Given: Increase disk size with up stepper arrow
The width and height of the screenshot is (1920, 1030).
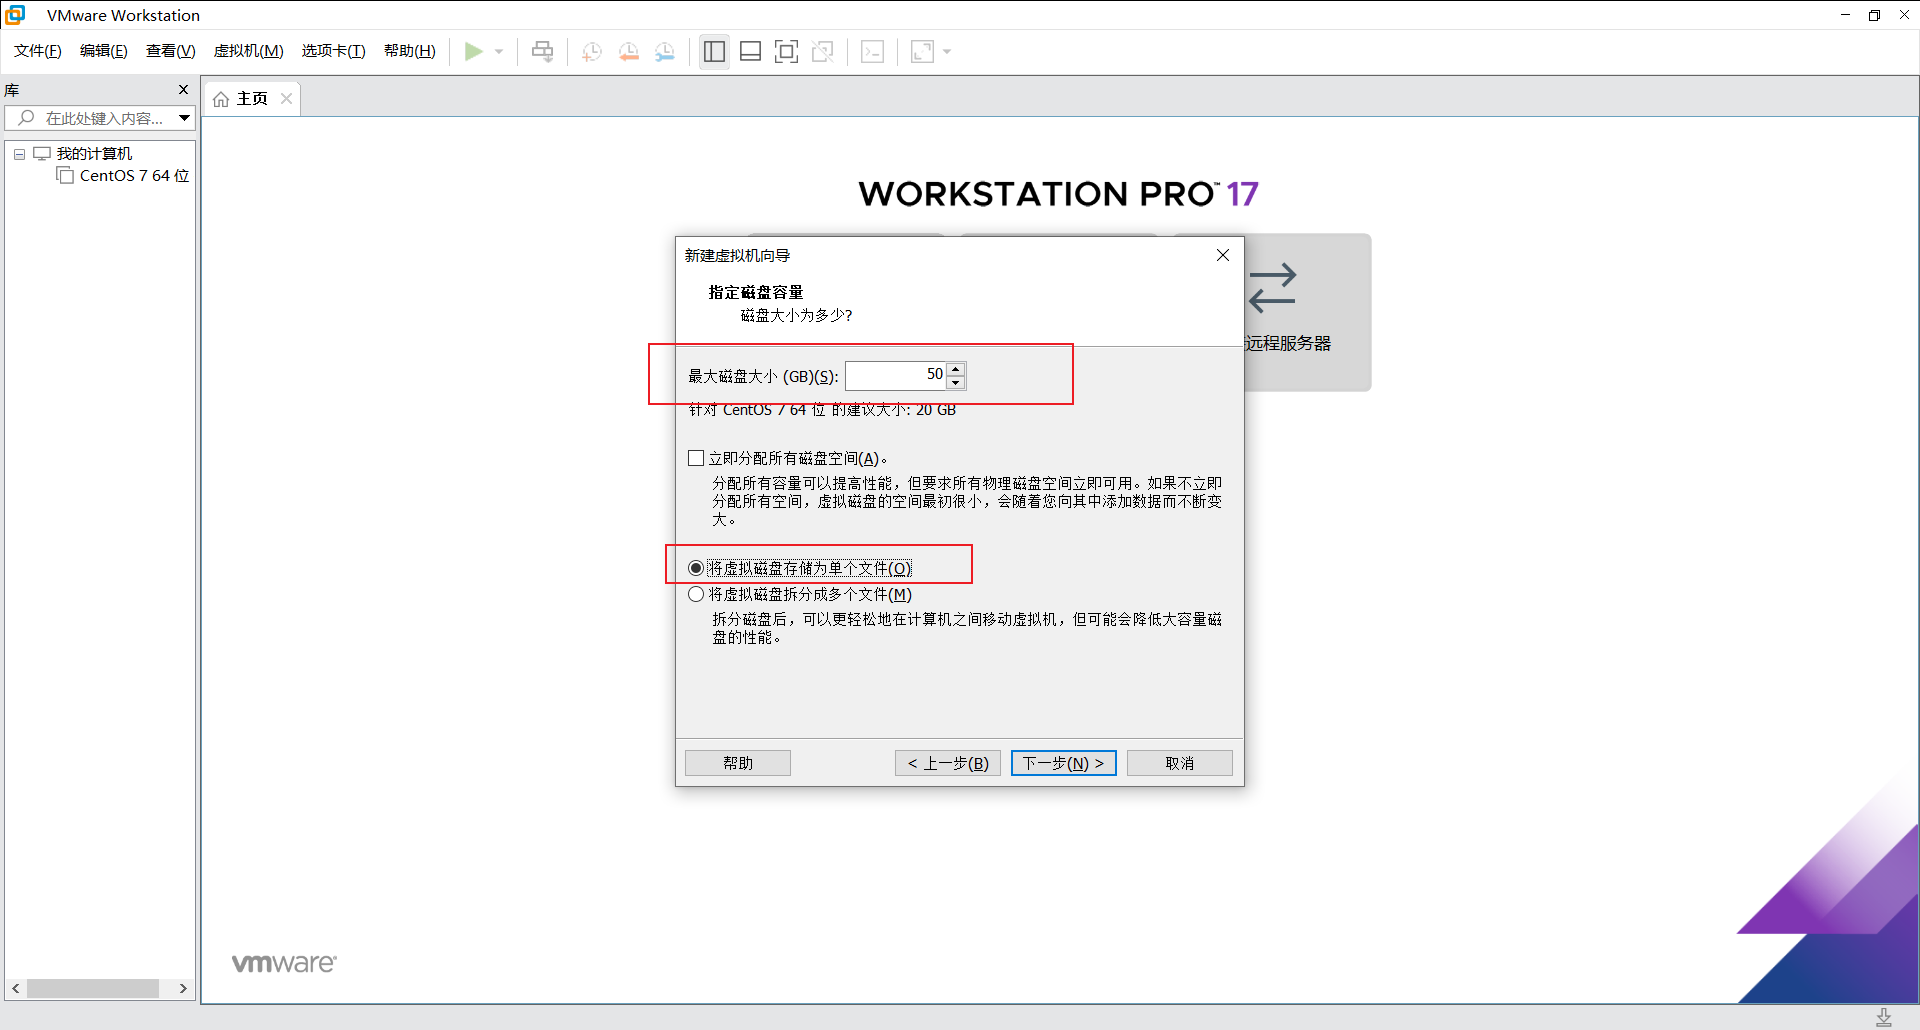Looking at the screenshot, I should (x=956, y=369).
